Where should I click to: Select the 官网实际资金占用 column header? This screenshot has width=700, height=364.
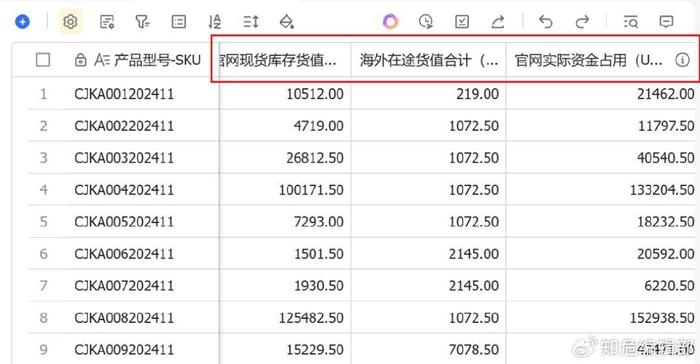tap(601, 60)
